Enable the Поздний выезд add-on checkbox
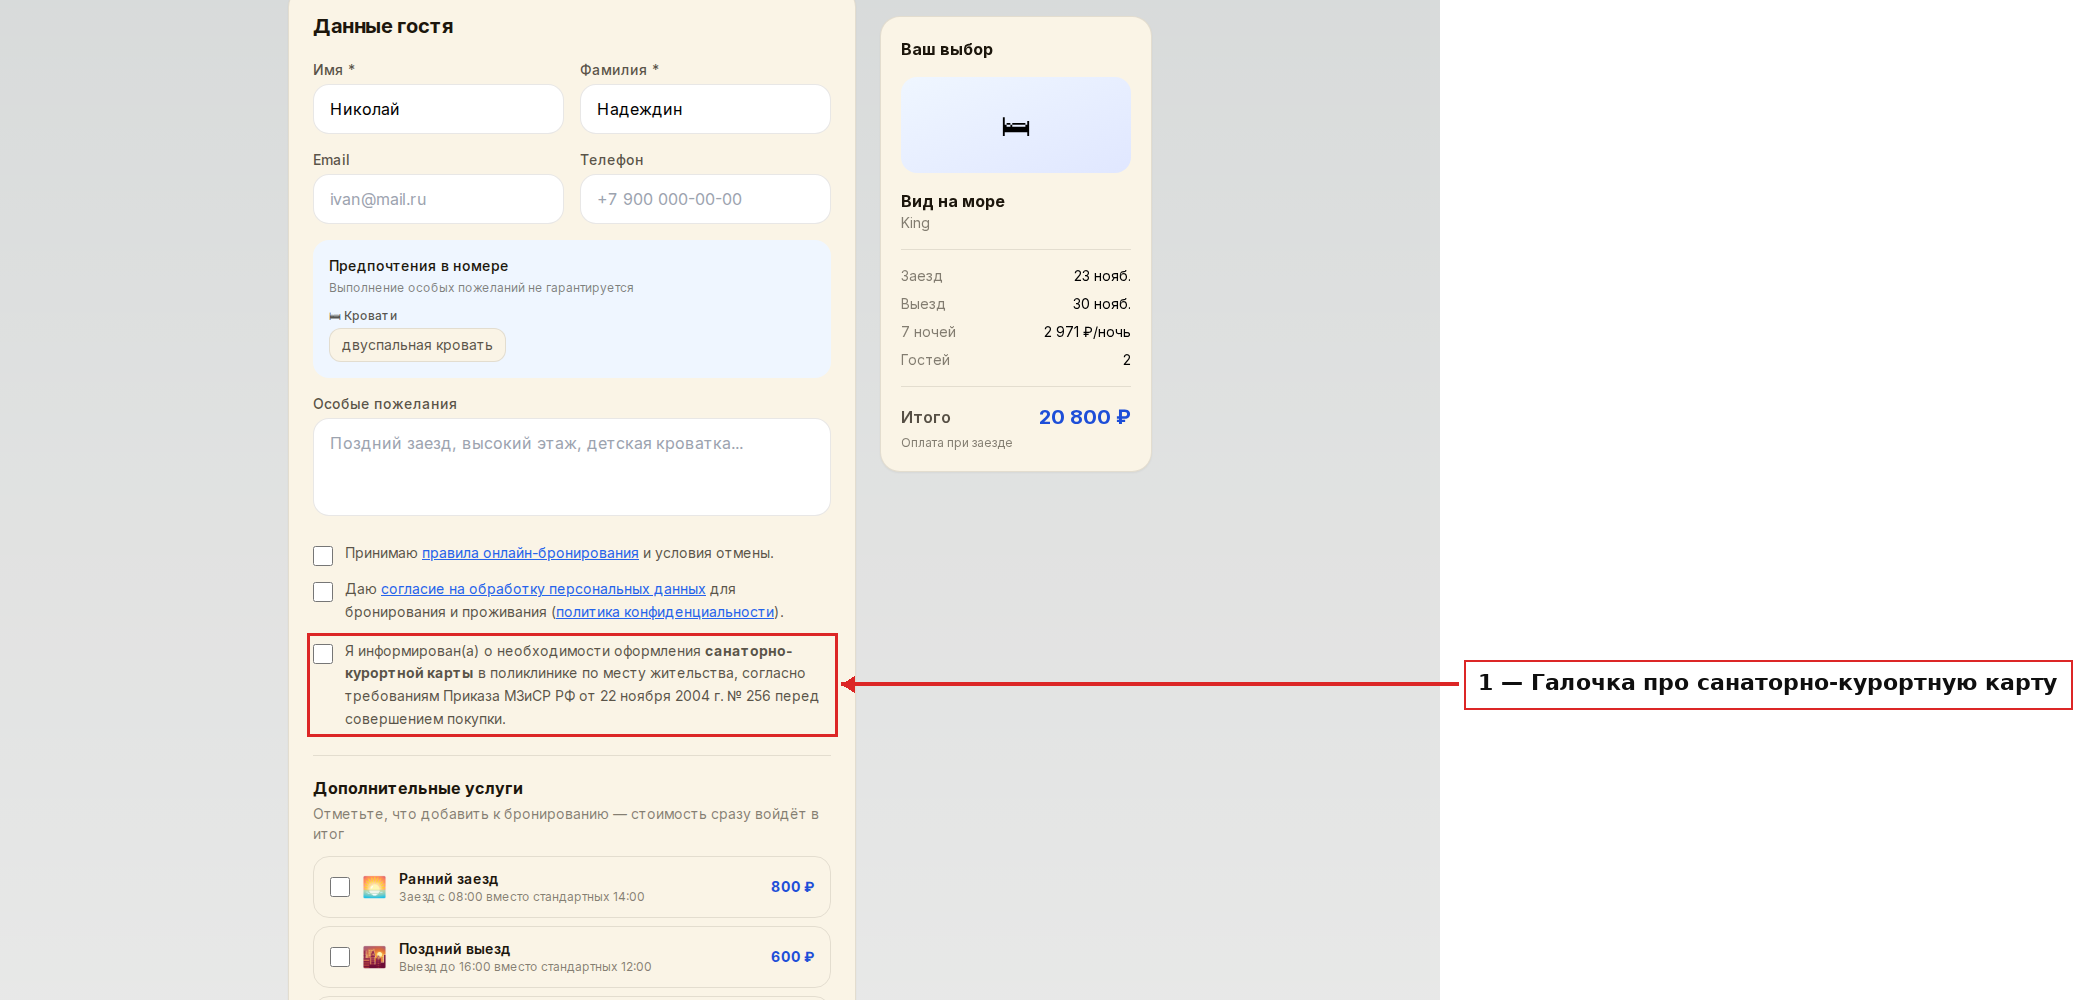2096x1000 pixels. (340, 957)
